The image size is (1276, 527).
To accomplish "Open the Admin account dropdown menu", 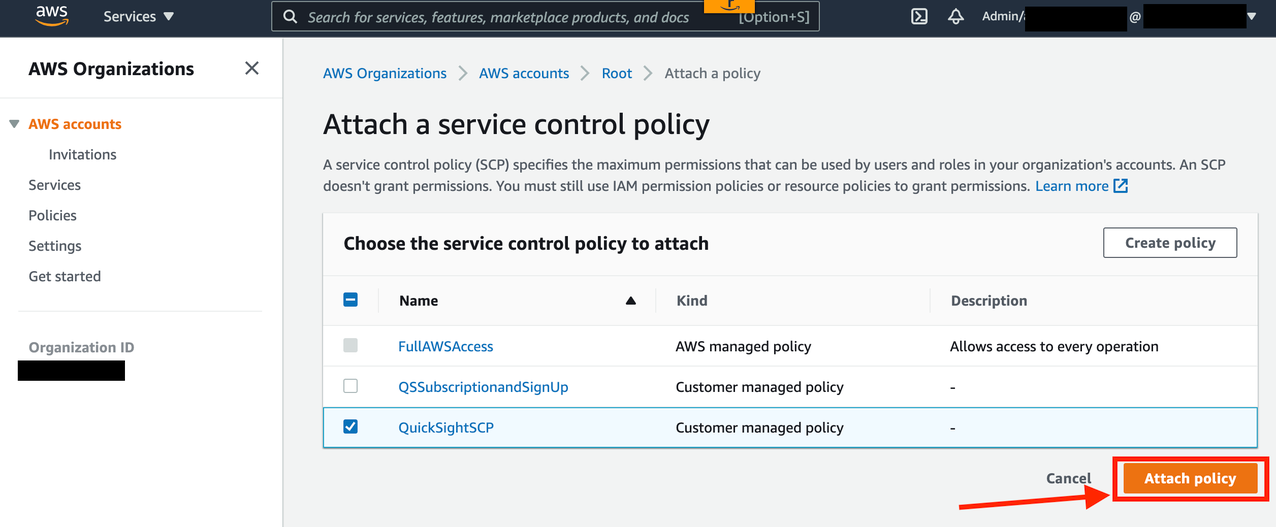I will click(1251, 16).
